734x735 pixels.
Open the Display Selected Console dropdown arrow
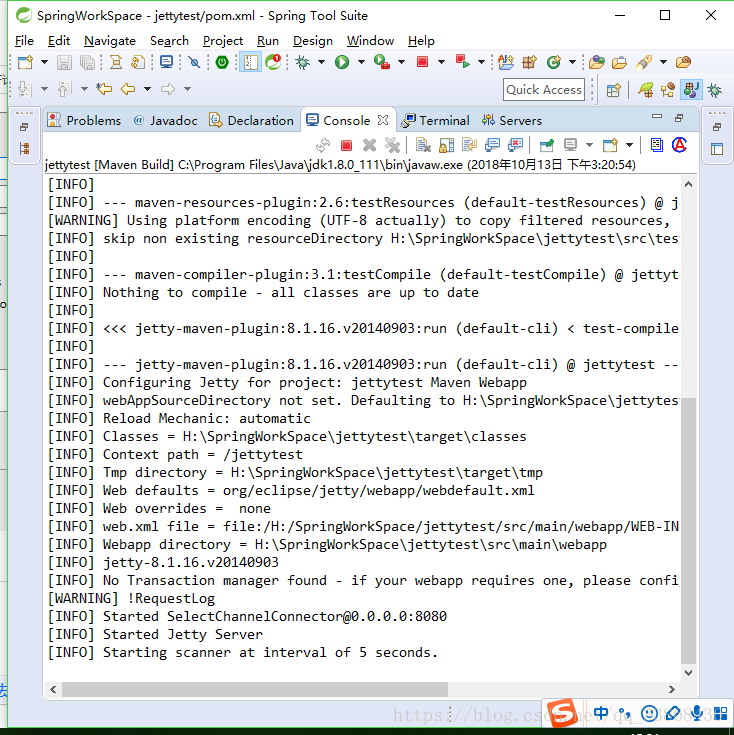pyautogui.click(x=589, y=145)
